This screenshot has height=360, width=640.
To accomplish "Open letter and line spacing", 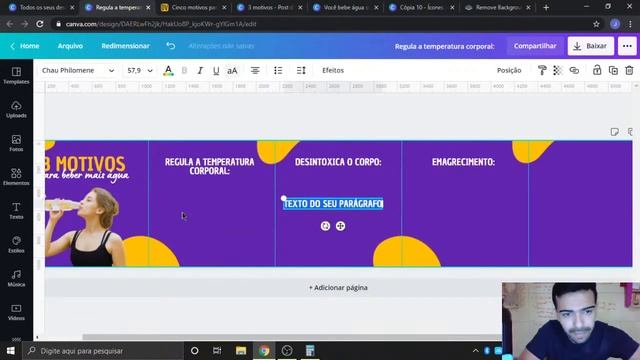I will tap(301, 71).
